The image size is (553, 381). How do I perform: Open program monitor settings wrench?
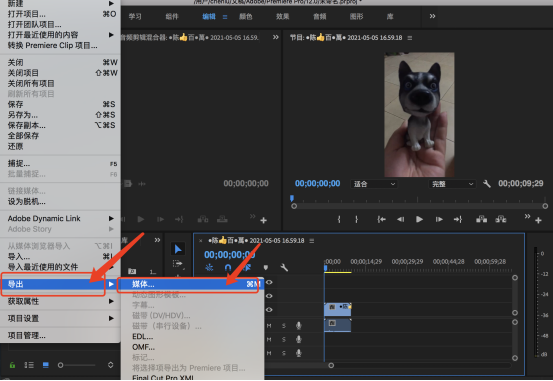[487, 184]
